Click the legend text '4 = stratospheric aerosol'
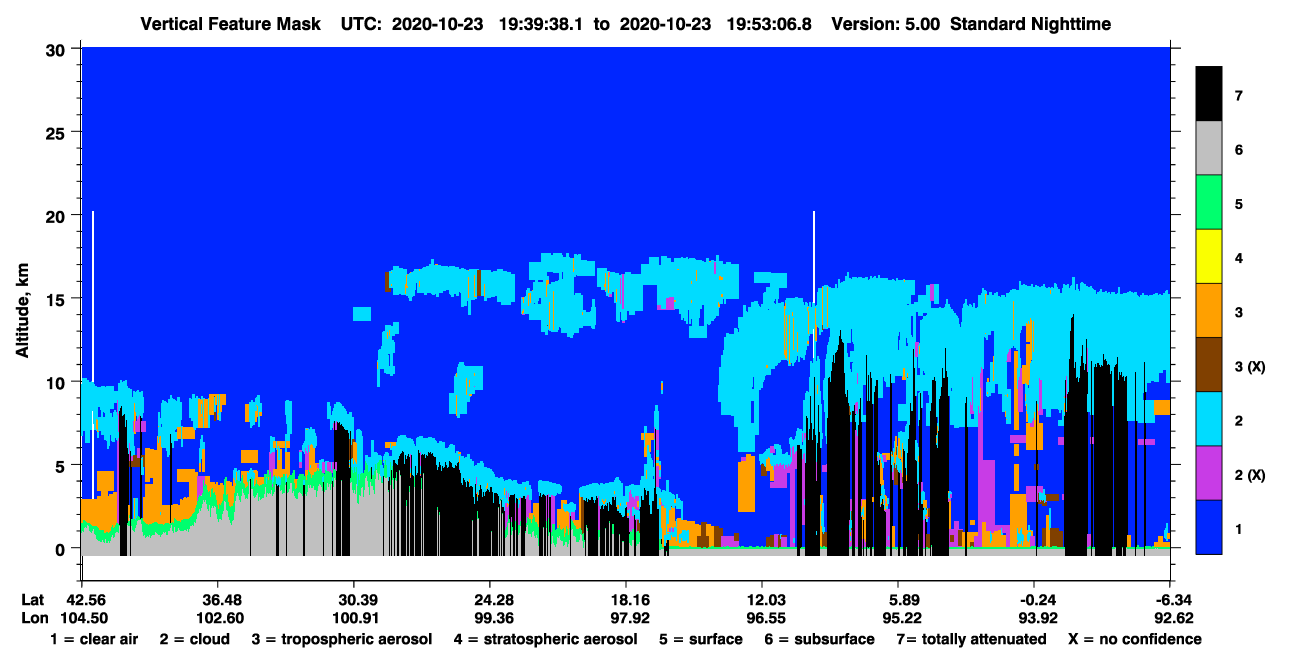The height and width of the screenshot is (667, 1300). (545, 640)
